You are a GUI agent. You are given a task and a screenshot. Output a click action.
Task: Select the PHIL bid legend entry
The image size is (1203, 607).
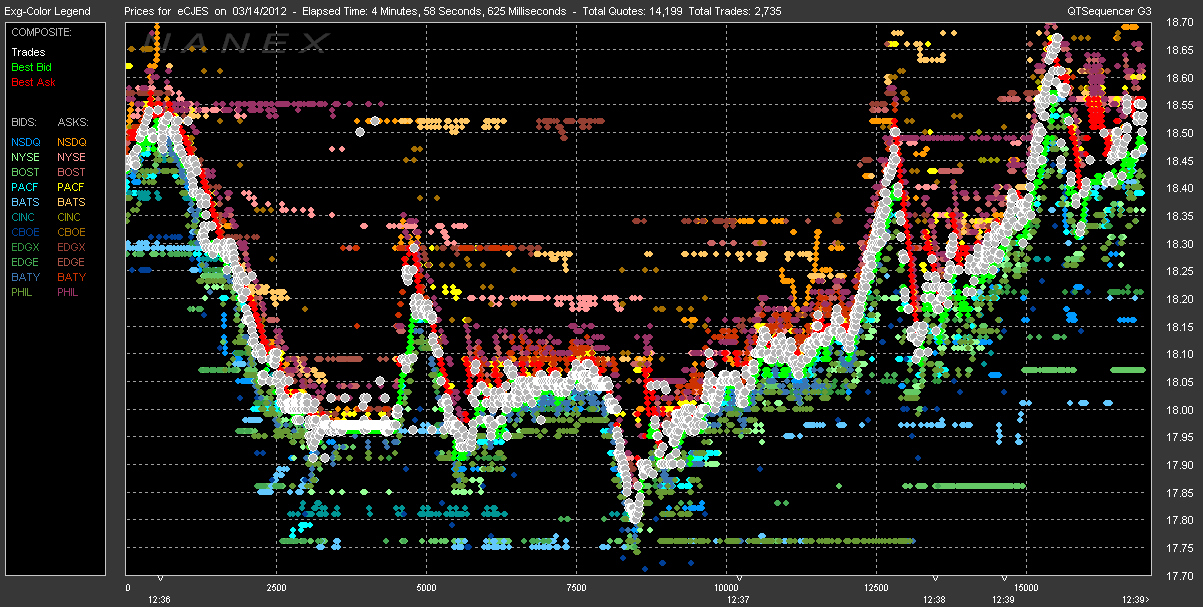(x=24, y=292)
